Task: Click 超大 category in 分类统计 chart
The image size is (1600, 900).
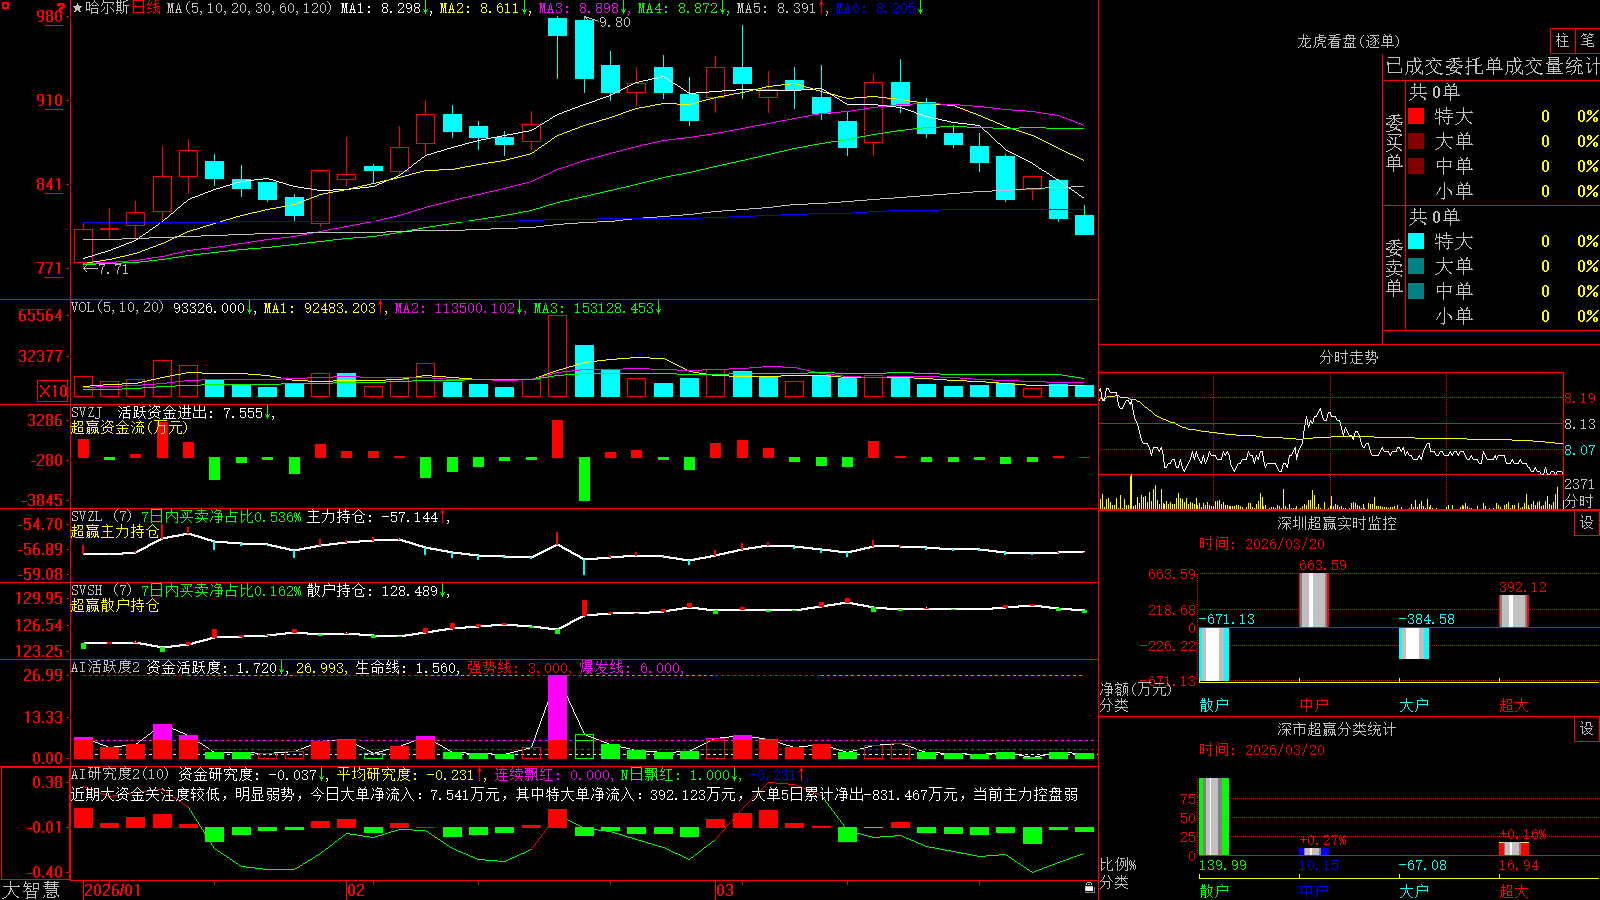Action: click(x=1514, y=890)
